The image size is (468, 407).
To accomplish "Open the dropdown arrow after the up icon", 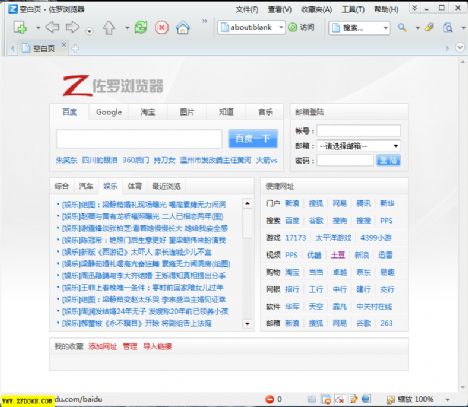I will [127, 28].
